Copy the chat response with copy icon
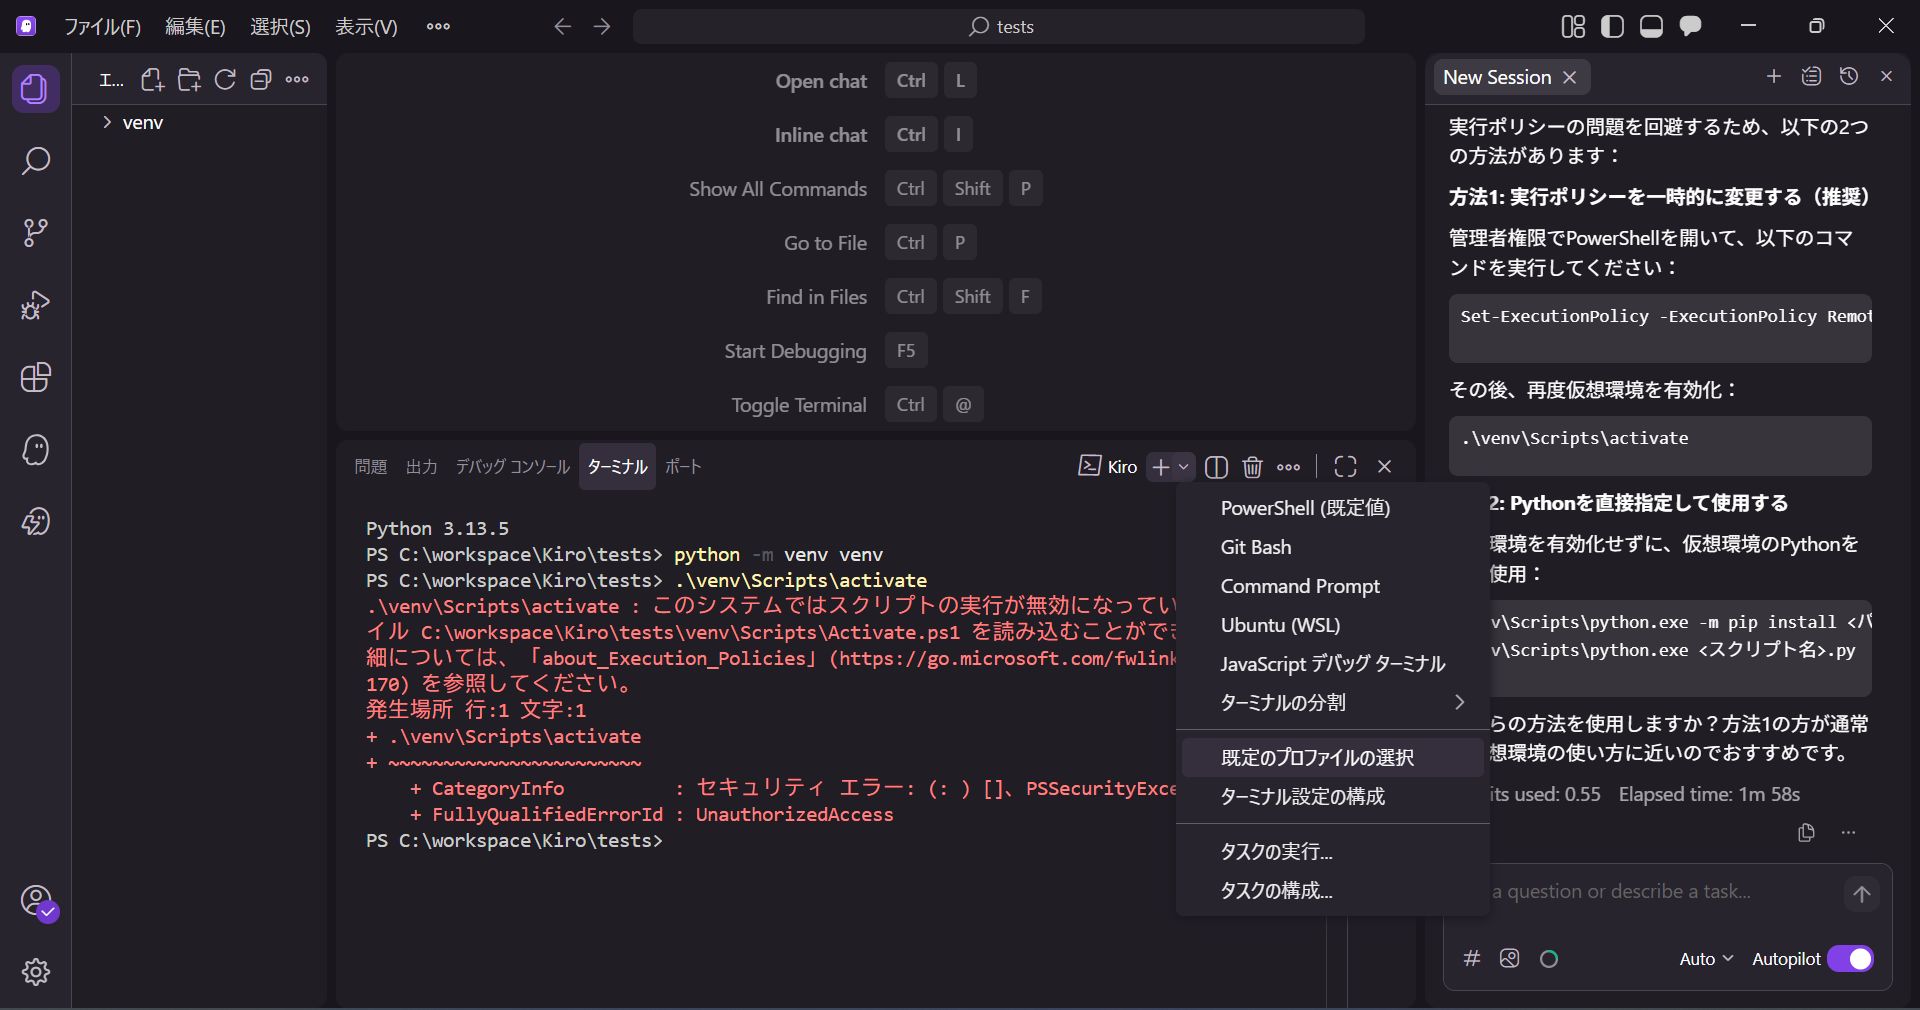 pos(1806,833)
